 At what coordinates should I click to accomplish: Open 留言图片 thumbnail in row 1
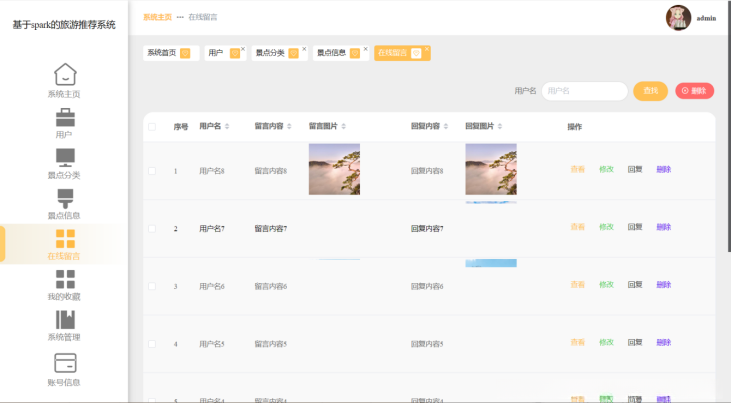pos(334,169)
